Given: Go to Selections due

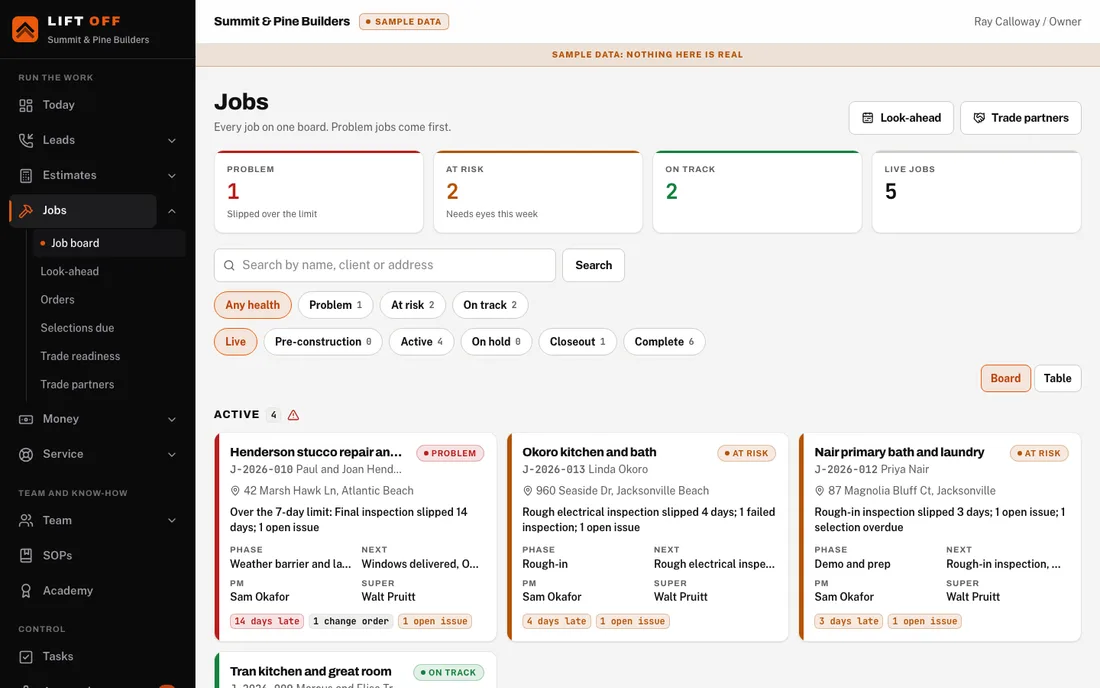Looking at the screenshot, I should (77, 328).
